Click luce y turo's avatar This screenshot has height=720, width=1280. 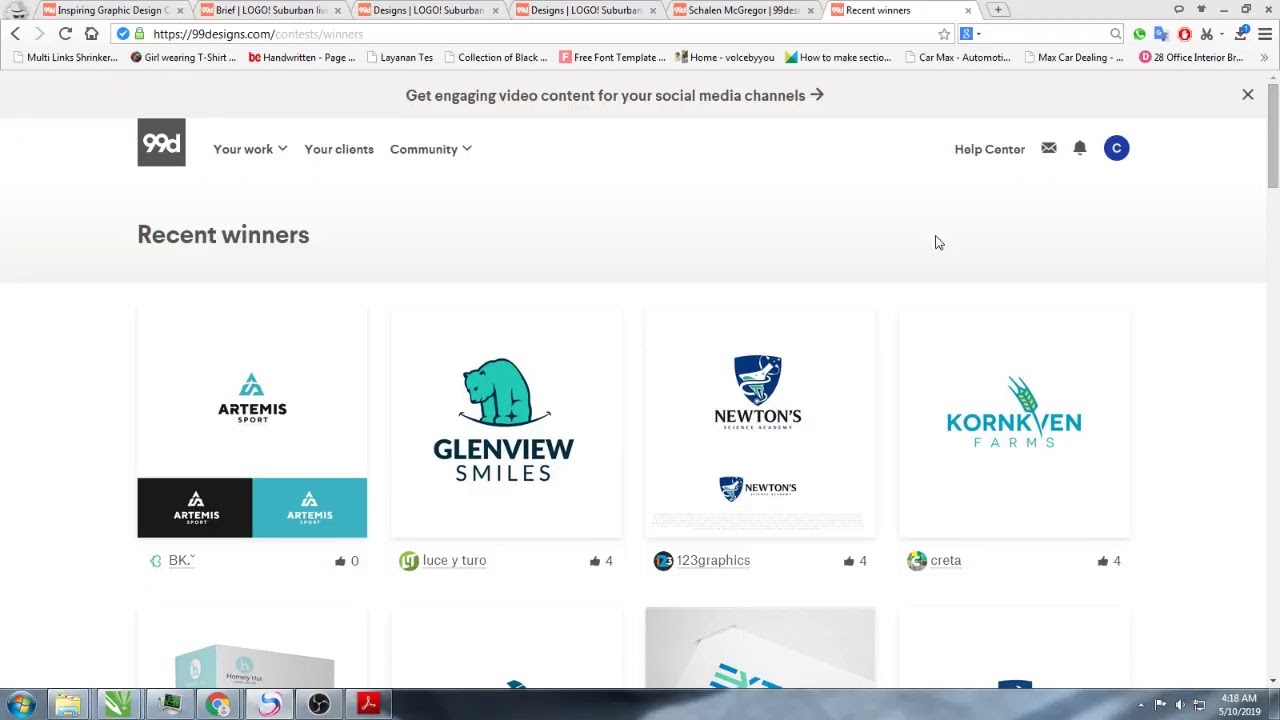(409, 561)
